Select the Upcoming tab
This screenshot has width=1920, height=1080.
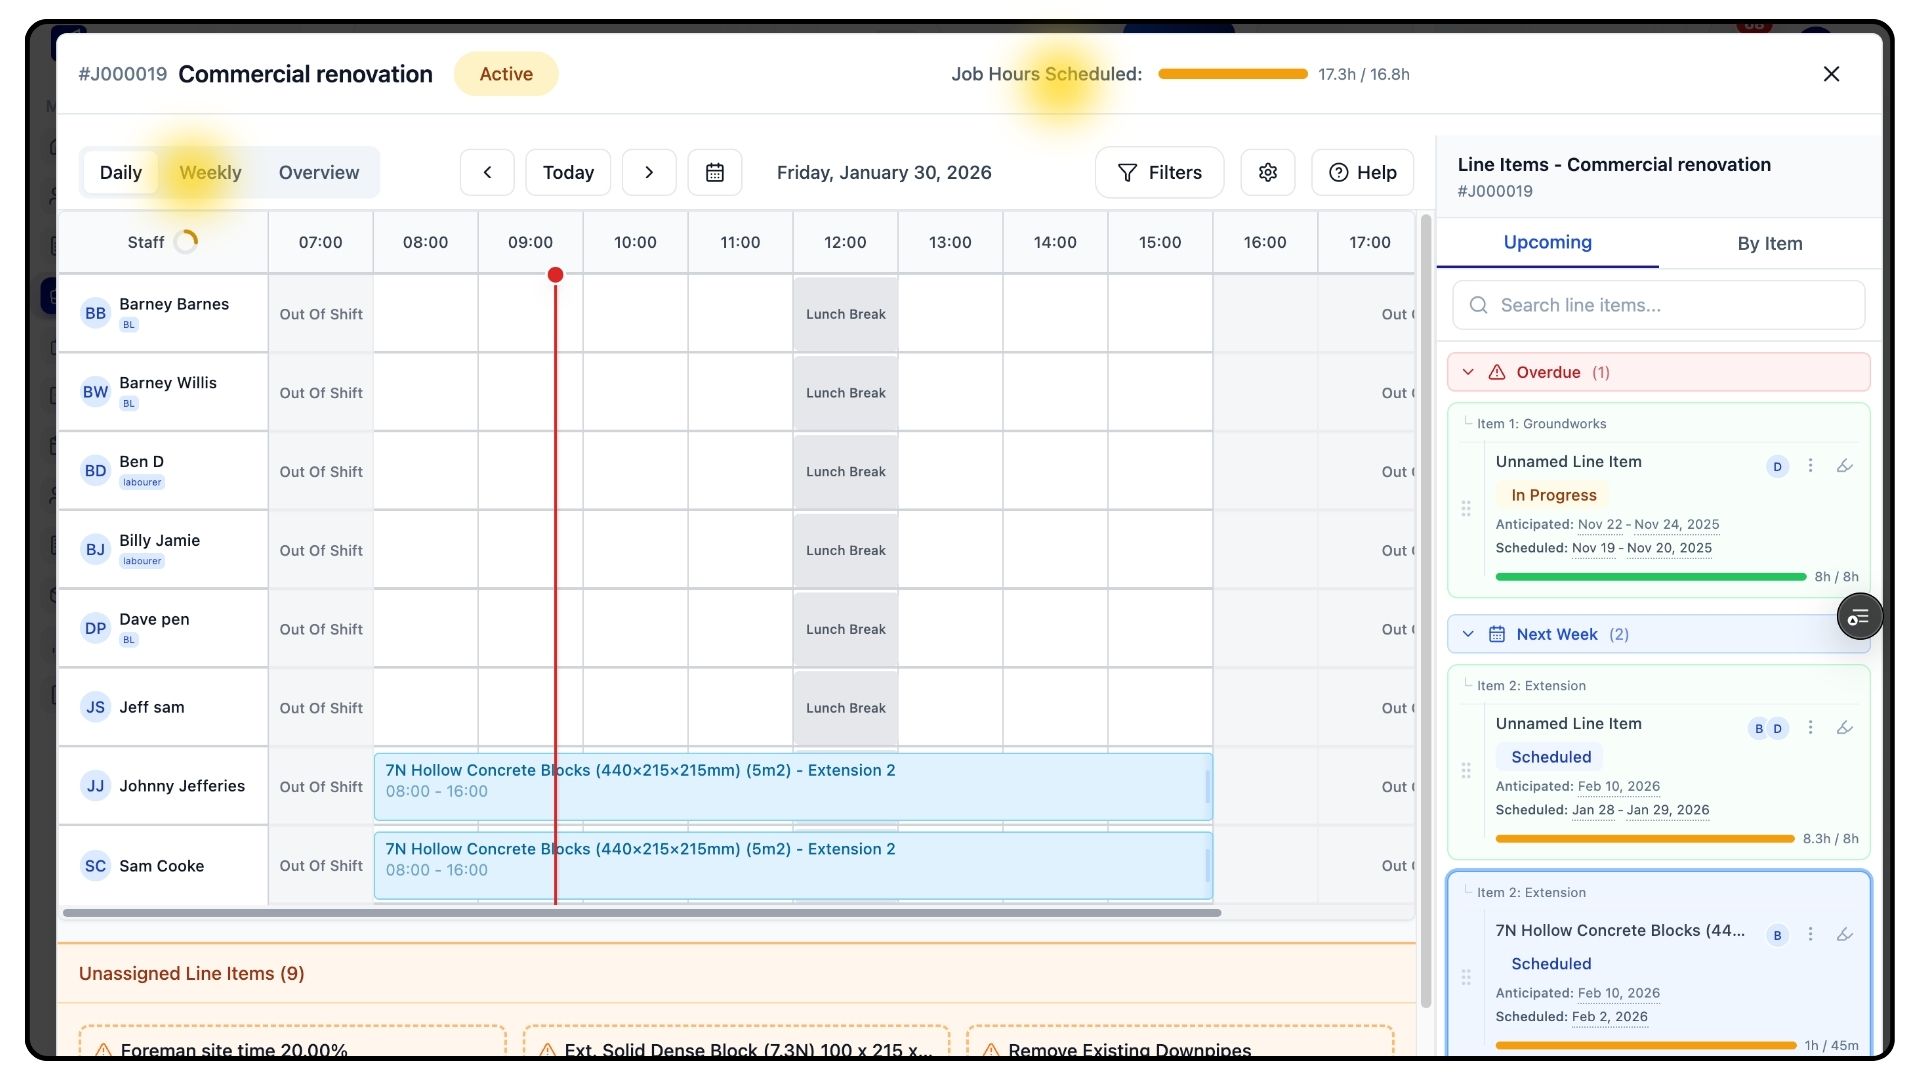(x=1547, y=243)
